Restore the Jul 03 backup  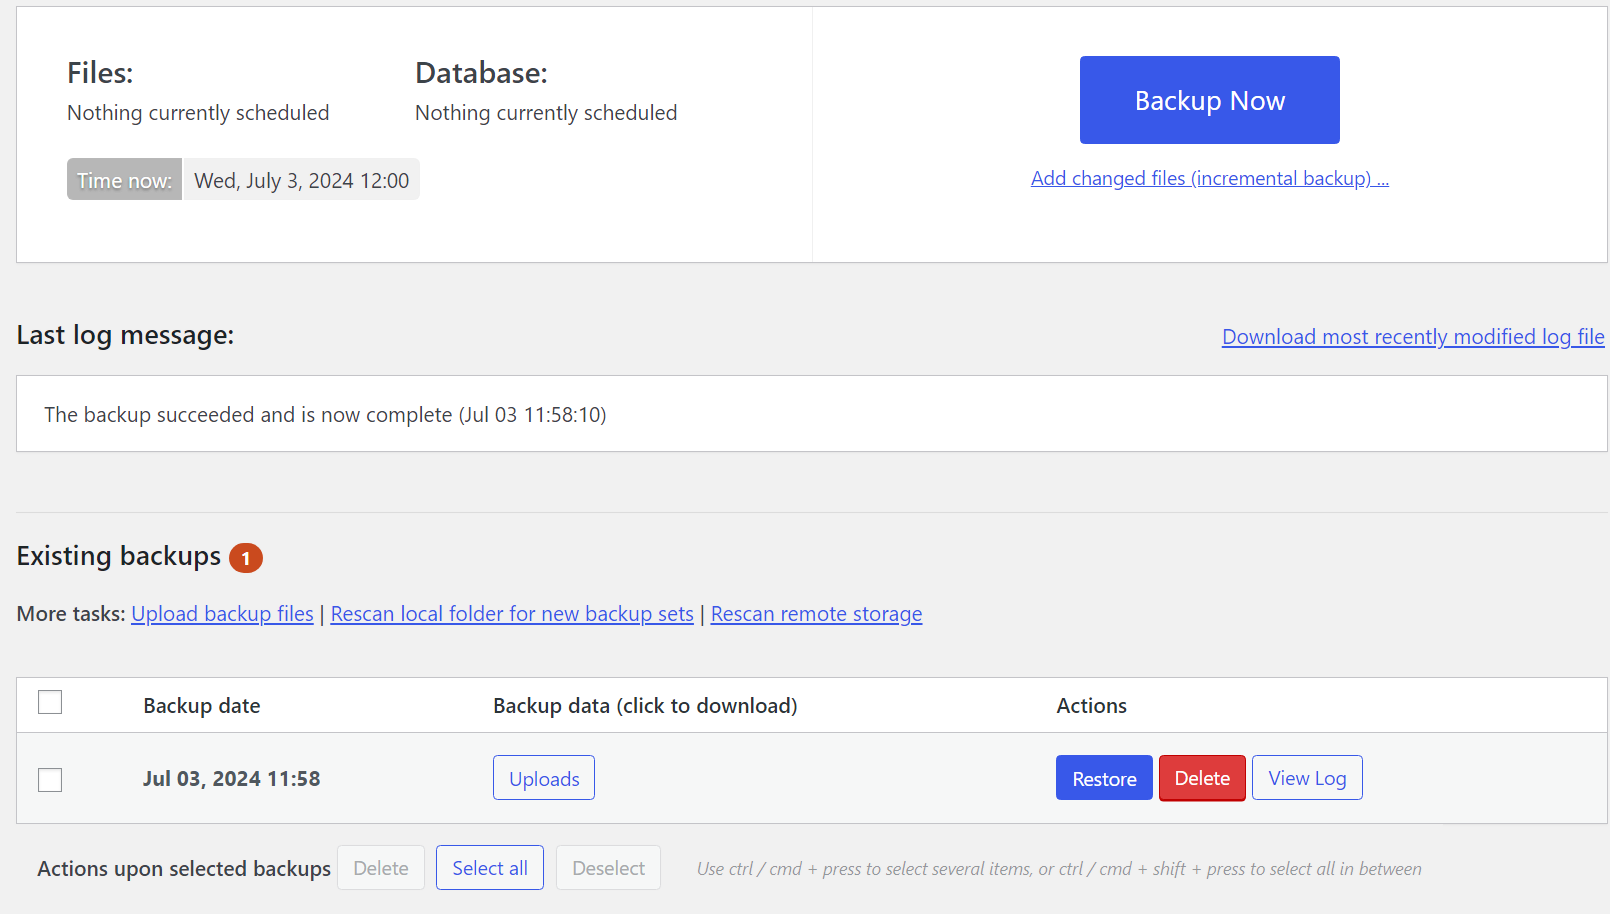(1104, 777)
